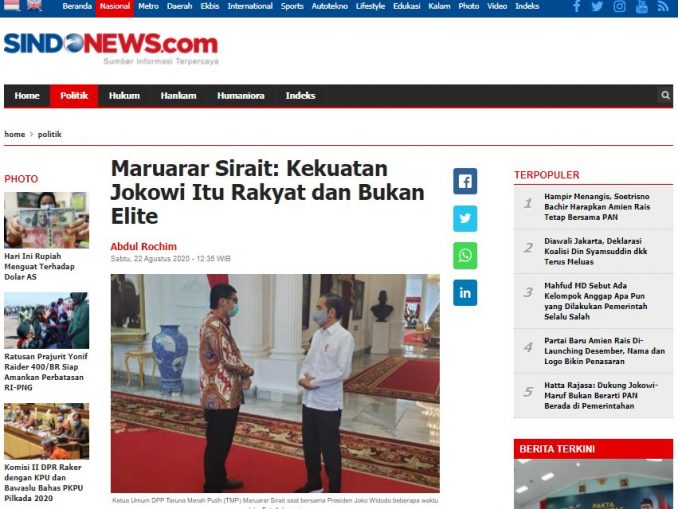678x509 pixels.
Task: Open the RSS feed icon
Action: coord(663,6)
